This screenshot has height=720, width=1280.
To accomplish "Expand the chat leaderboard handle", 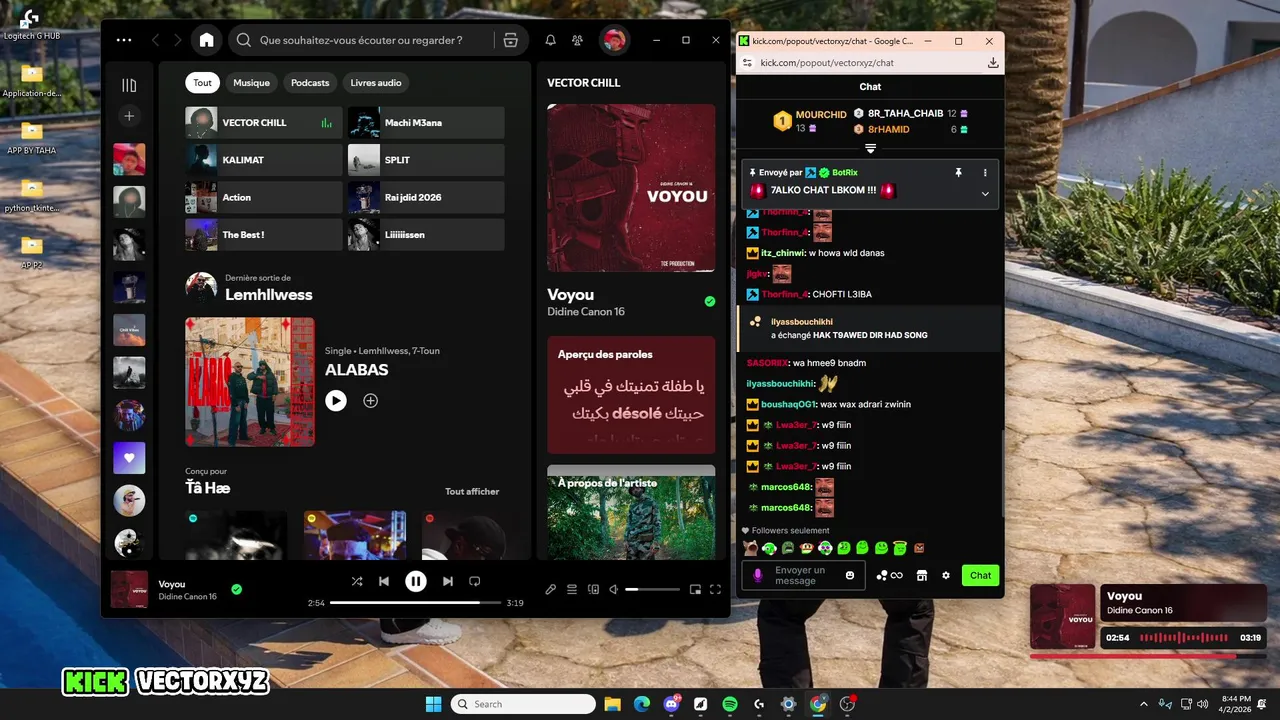I will (870, 149).
